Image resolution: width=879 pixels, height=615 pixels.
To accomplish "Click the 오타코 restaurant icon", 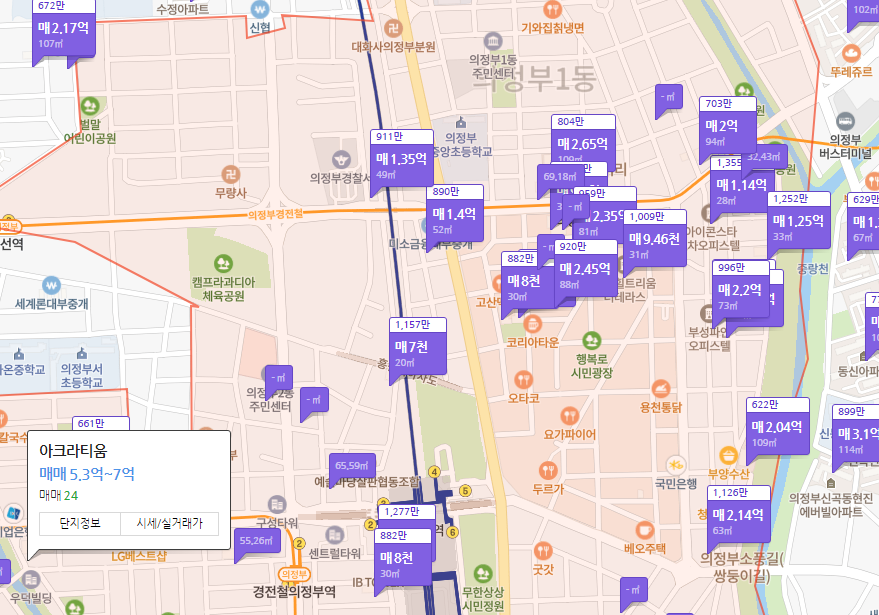I will (523, 380).
